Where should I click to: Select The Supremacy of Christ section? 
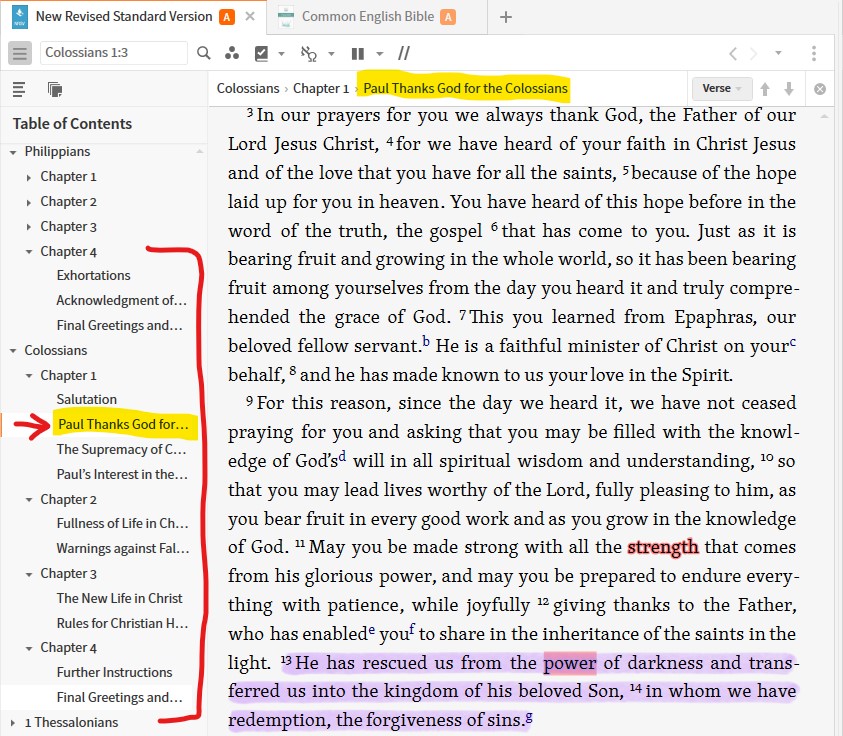click(121, 450)
